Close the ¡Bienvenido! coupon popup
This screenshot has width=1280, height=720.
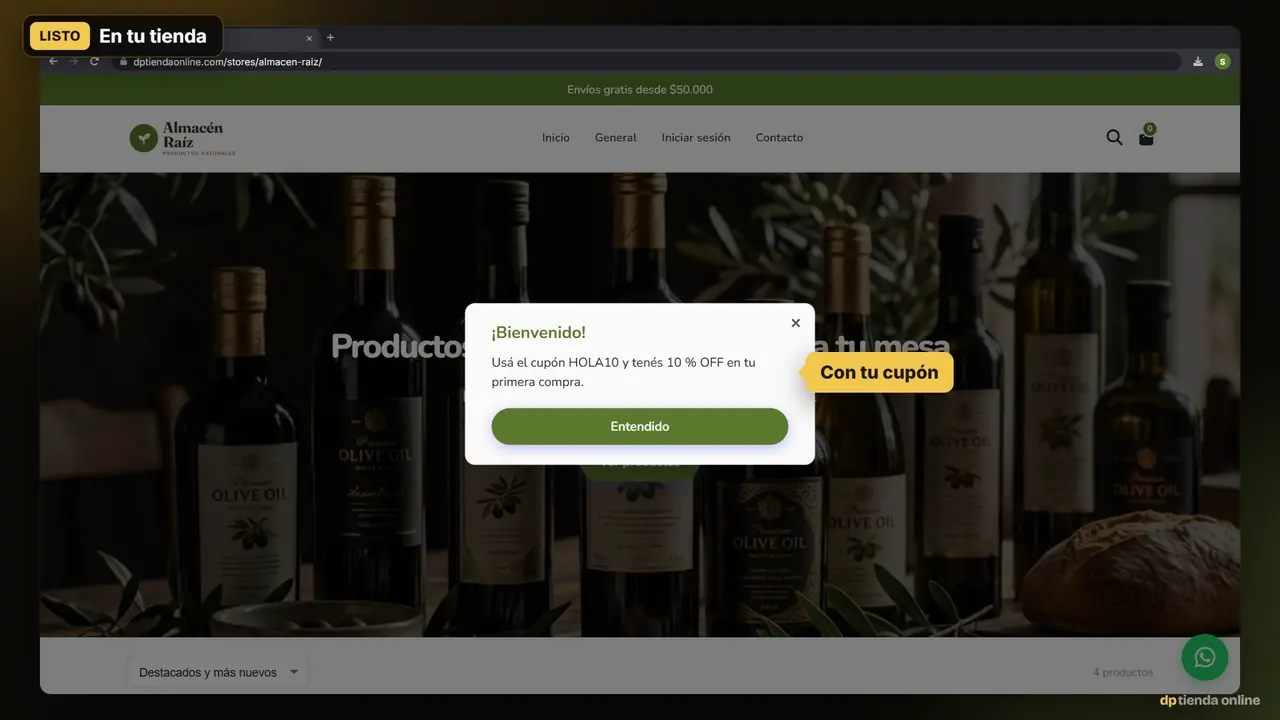click(x=795, y=323)
